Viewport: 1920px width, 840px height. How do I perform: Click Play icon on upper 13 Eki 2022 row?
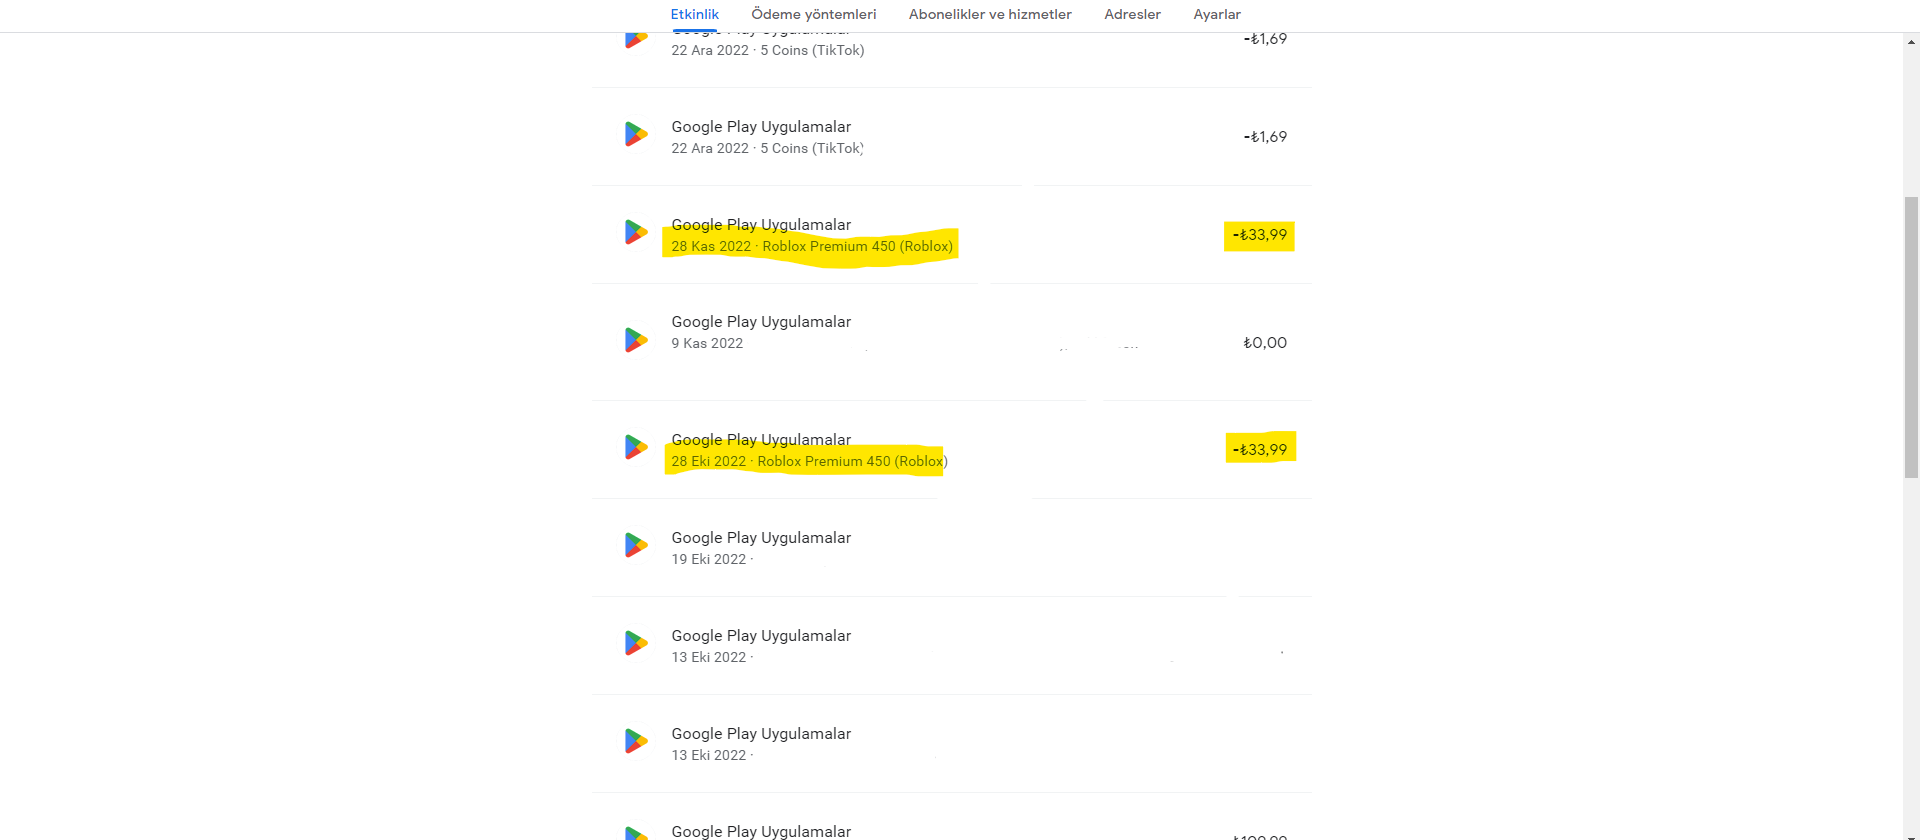pos(636,643)
